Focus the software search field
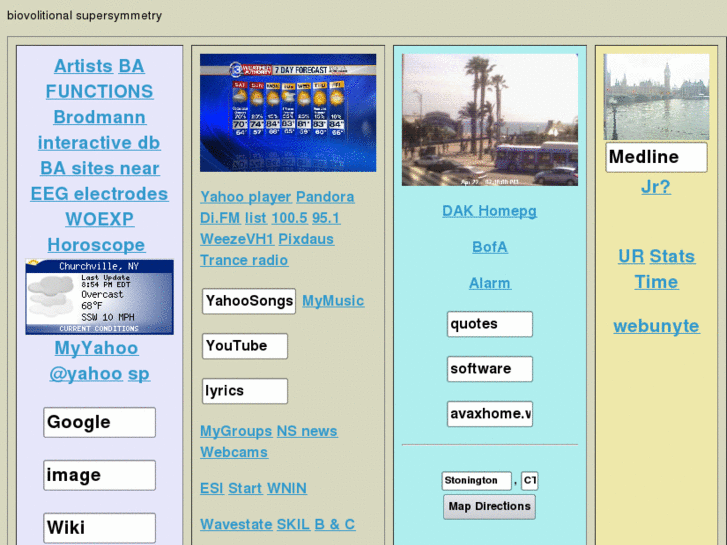The height and width of the screenshot is (545, 727). [490, 369]
